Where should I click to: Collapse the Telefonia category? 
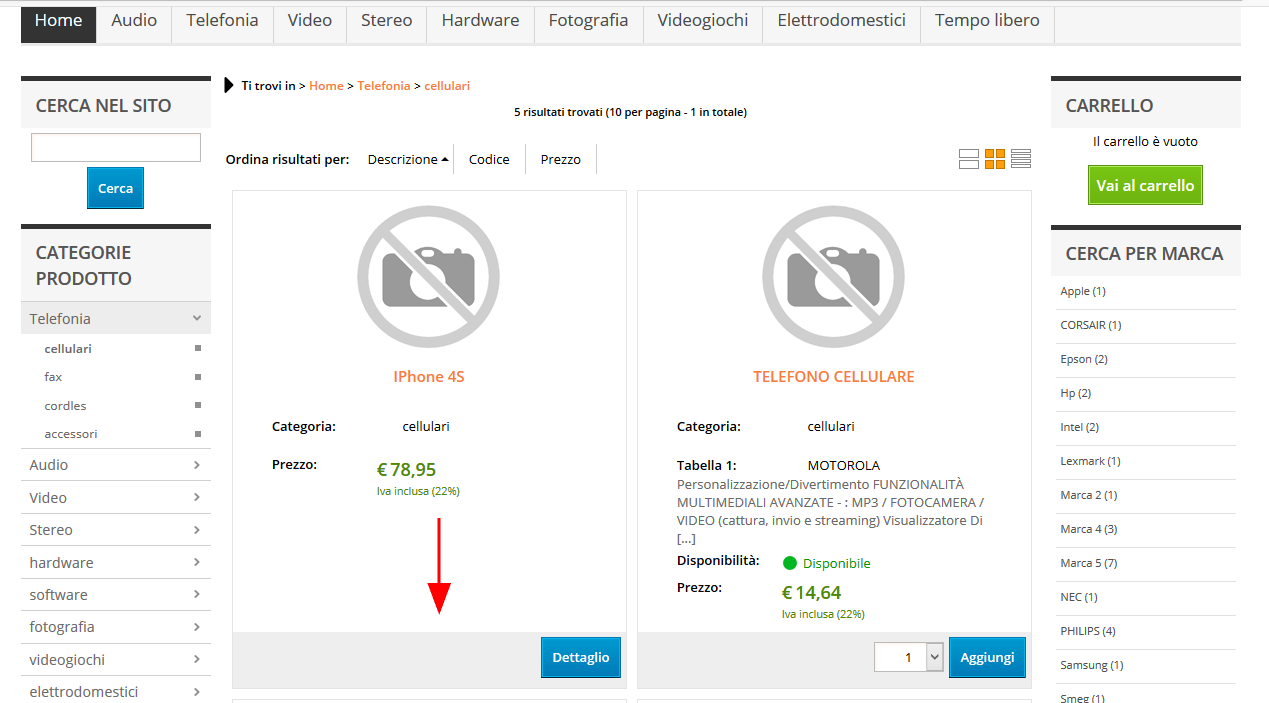tap(116, 318)
